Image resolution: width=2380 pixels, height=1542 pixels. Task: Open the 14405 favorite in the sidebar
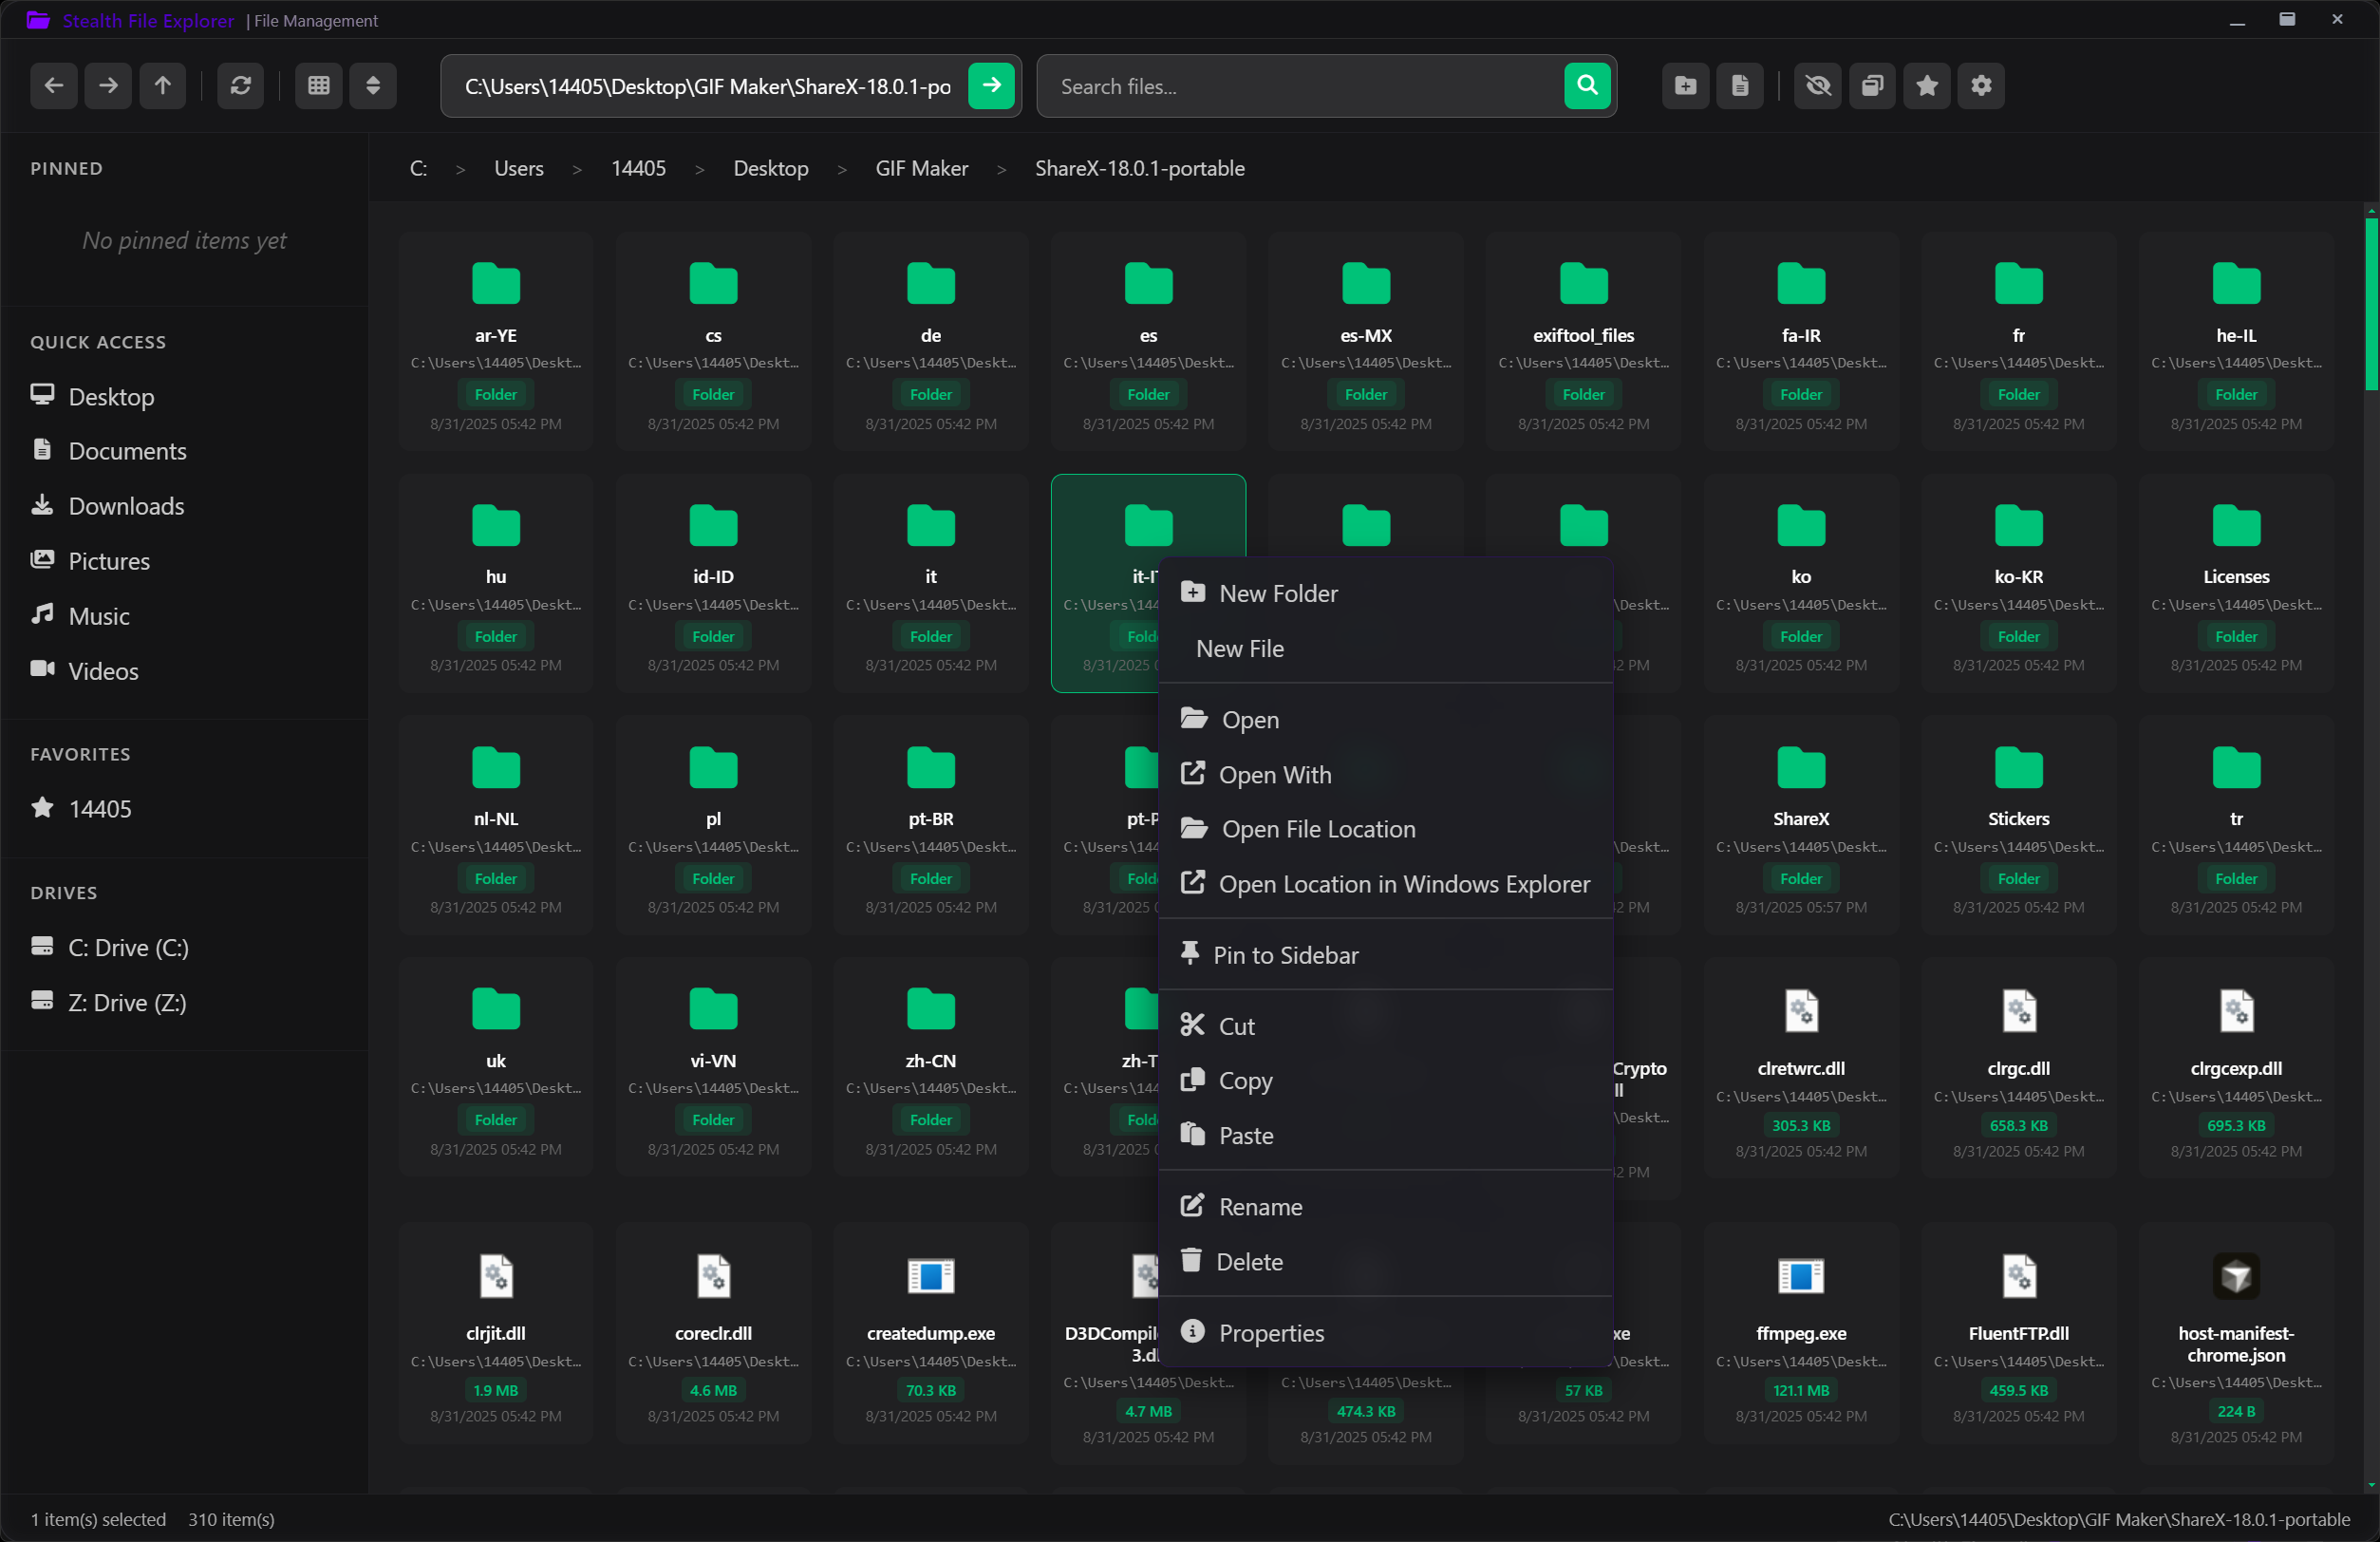pos(99,808)
